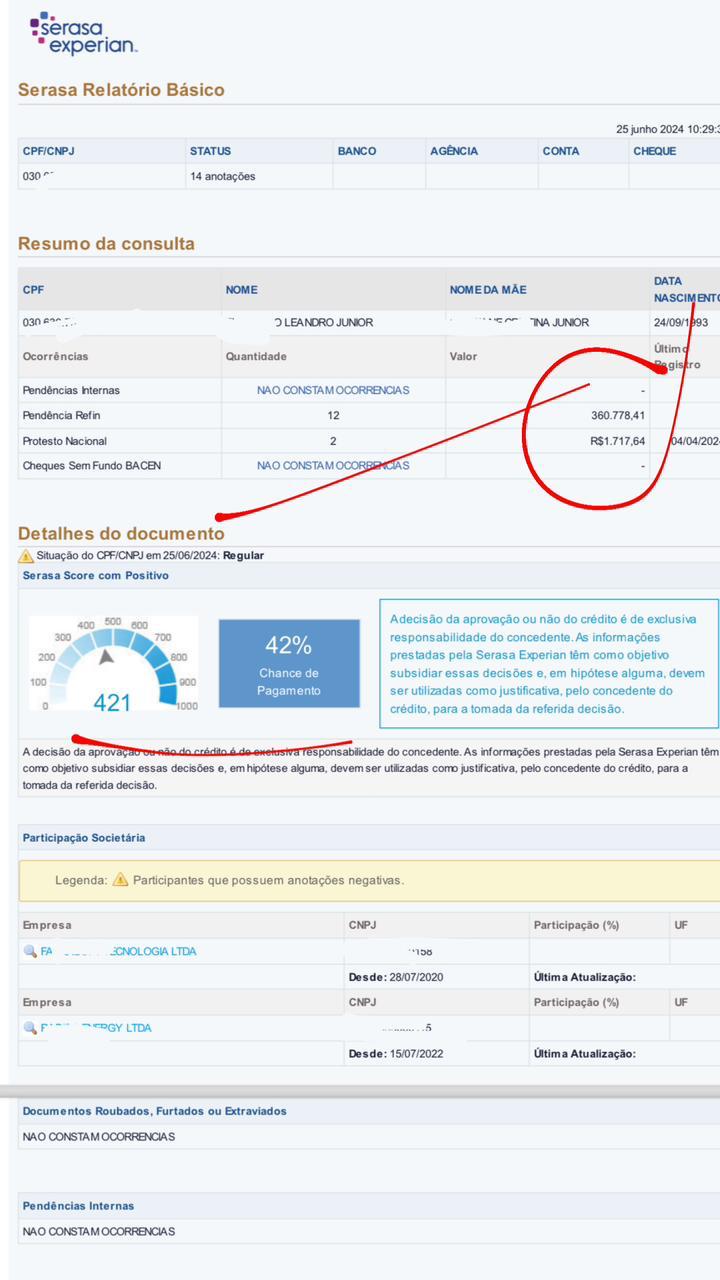Click the magnifier icon for the ENERGY LTDA company
The width and height of the screenshot is (720, 1280).
(x=30, y=1028)
